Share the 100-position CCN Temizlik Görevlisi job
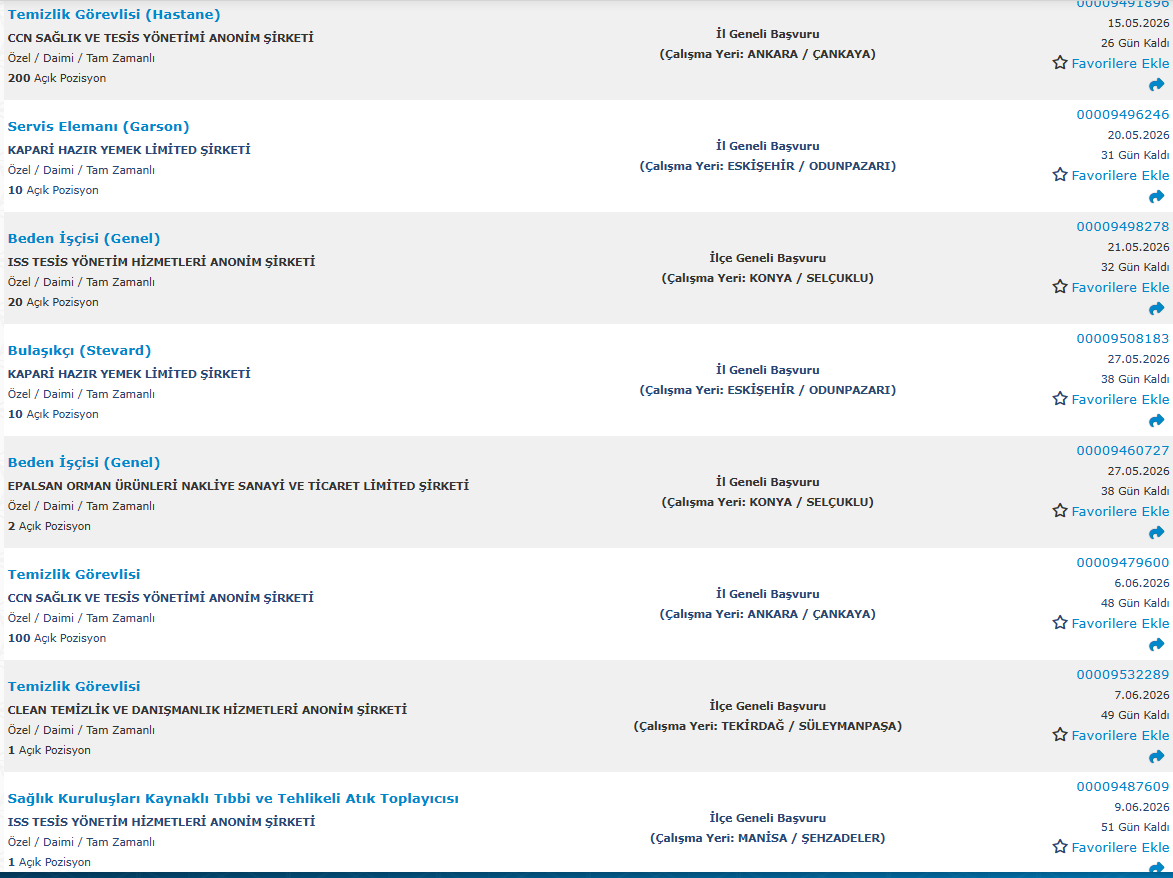Screen dimensions: 1173x878 pyautogui.click(x=1156, y=645)
